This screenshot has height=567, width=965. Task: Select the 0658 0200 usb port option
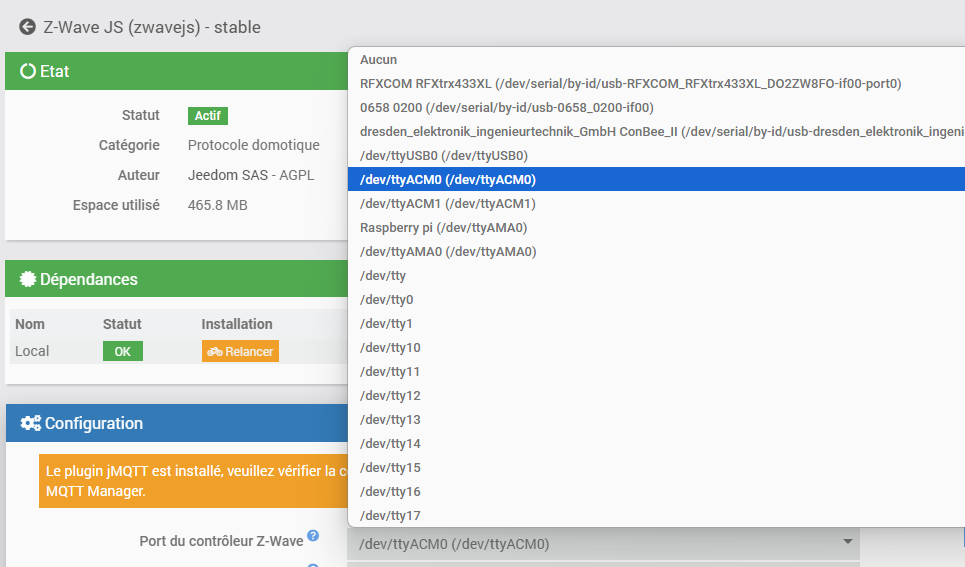[x=506, y=108]
